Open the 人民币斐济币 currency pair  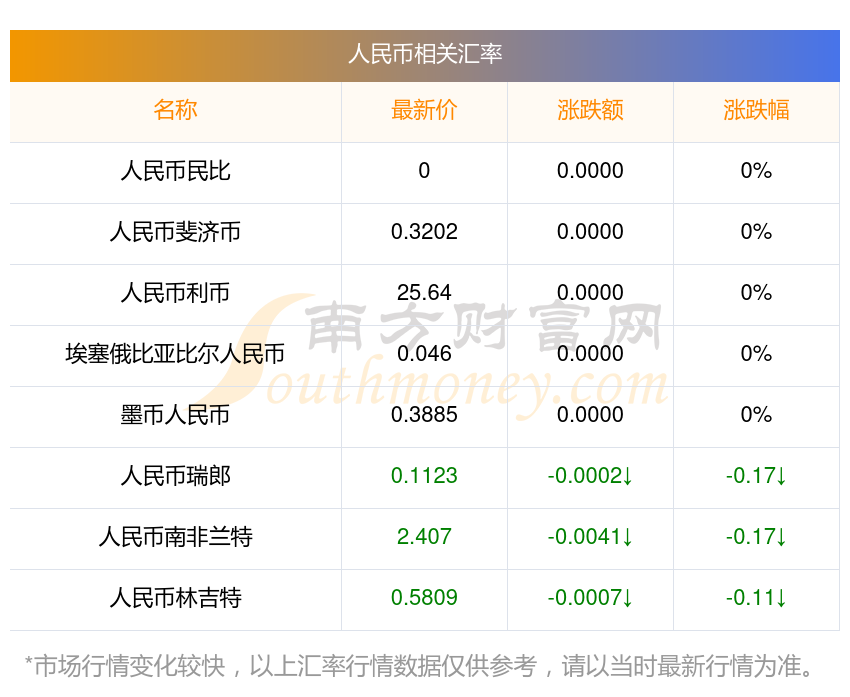click(175, 232)
